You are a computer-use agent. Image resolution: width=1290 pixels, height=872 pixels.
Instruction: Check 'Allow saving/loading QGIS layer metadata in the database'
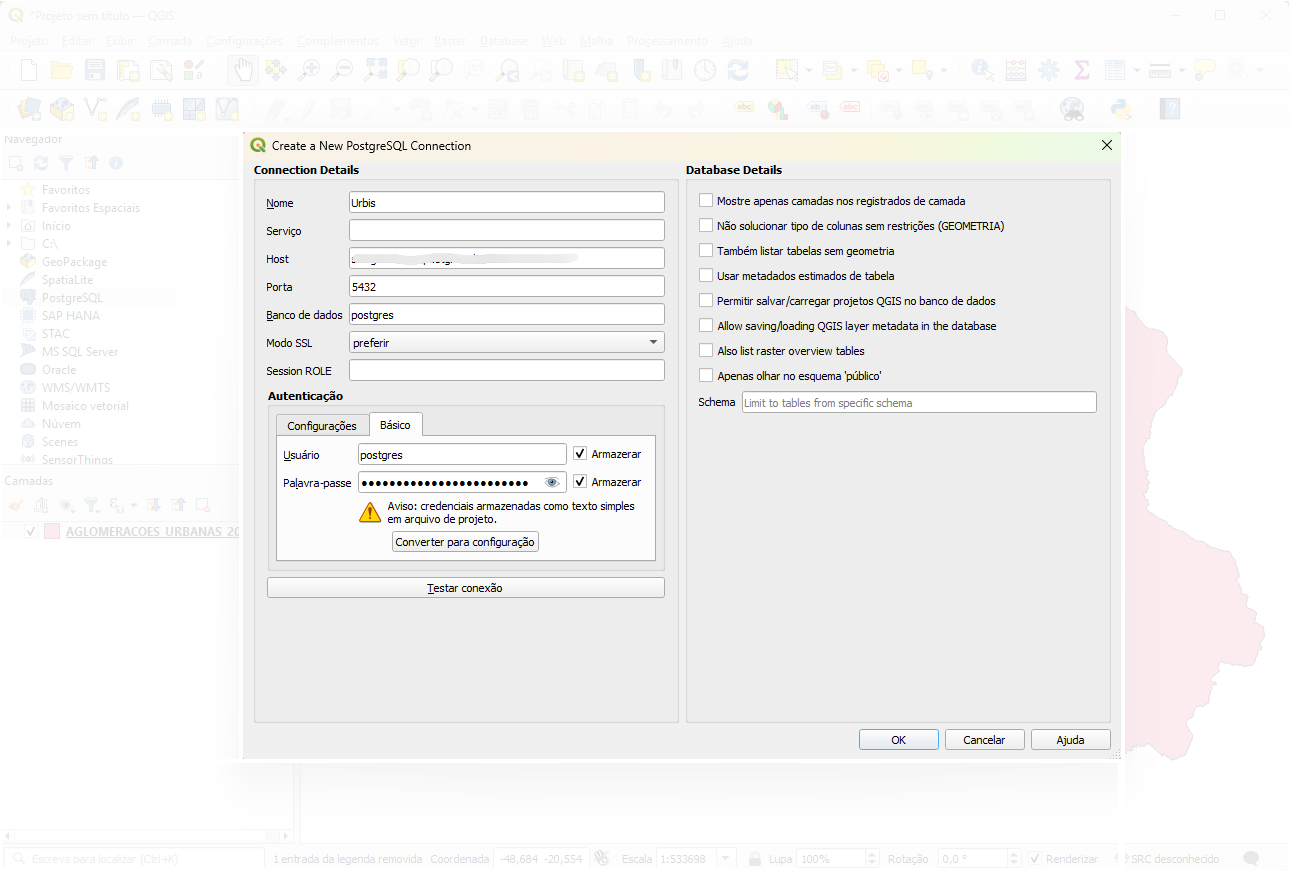707,326
